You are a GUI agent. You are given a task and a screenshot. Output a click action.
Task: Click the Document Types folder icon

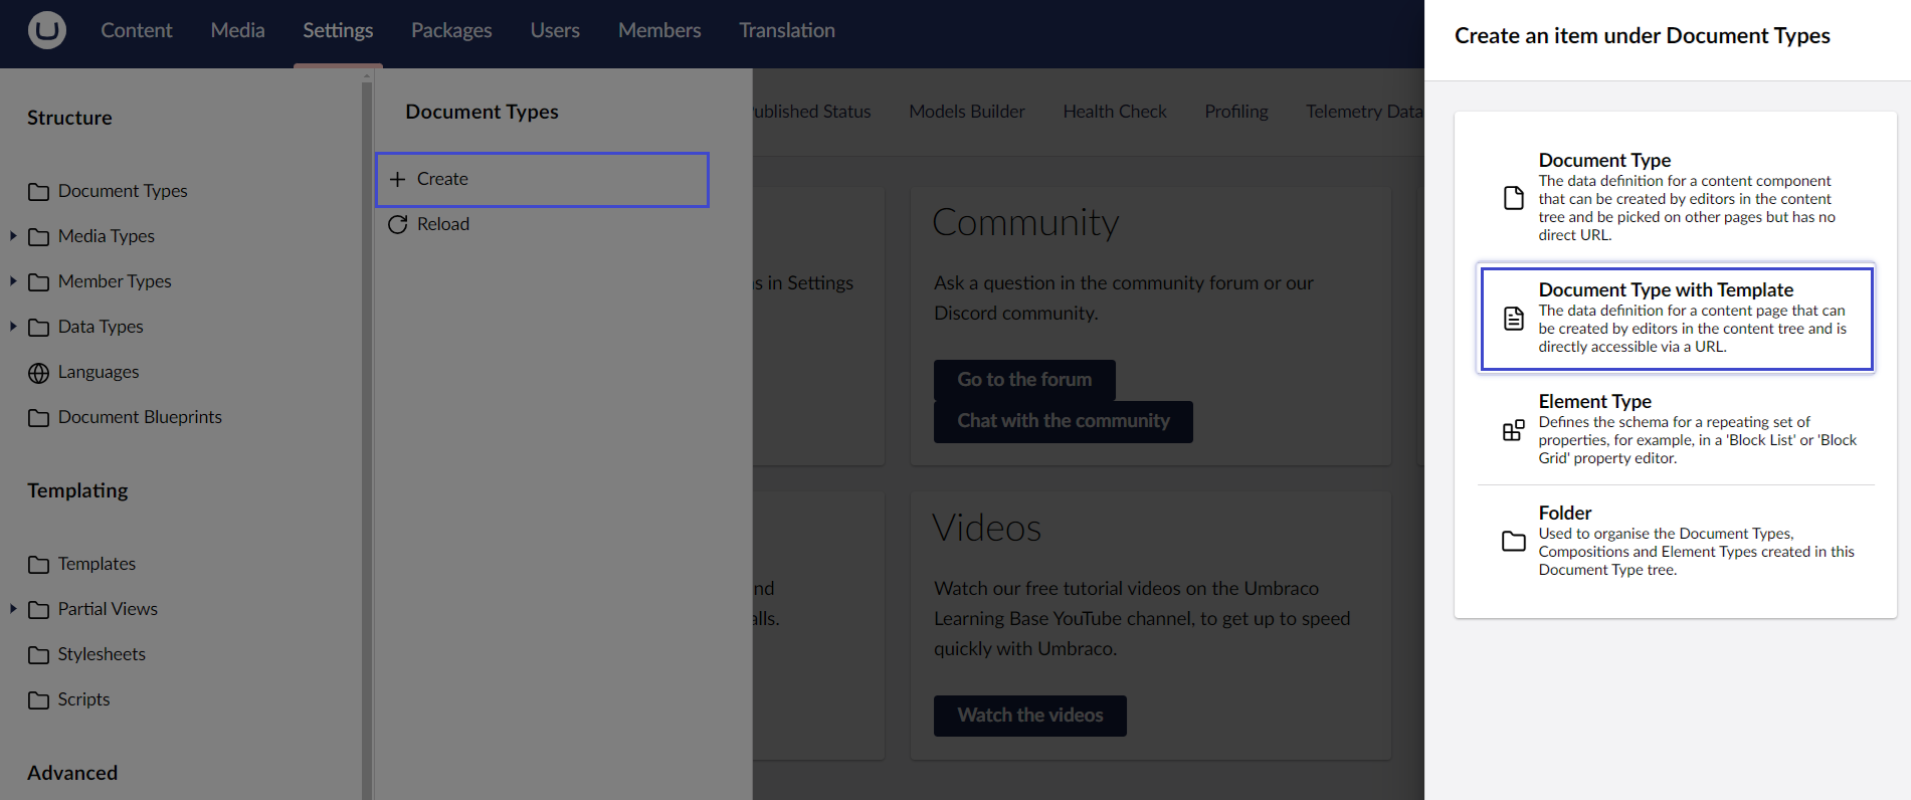tap(38, 192)
